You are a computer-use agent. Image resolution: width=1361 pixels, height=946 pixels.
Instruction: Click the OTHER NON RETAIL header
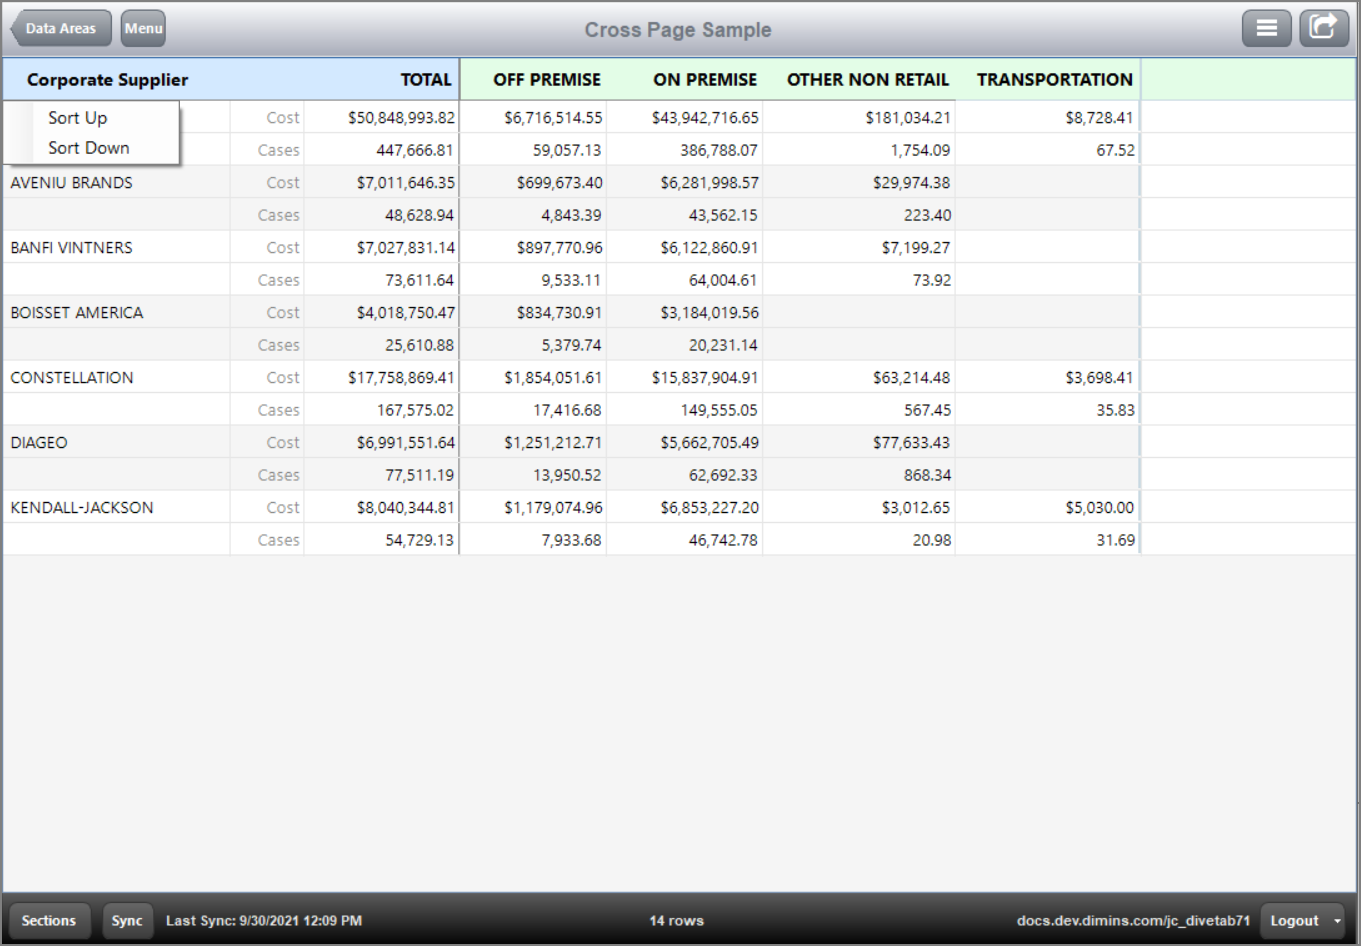(867, 80)
